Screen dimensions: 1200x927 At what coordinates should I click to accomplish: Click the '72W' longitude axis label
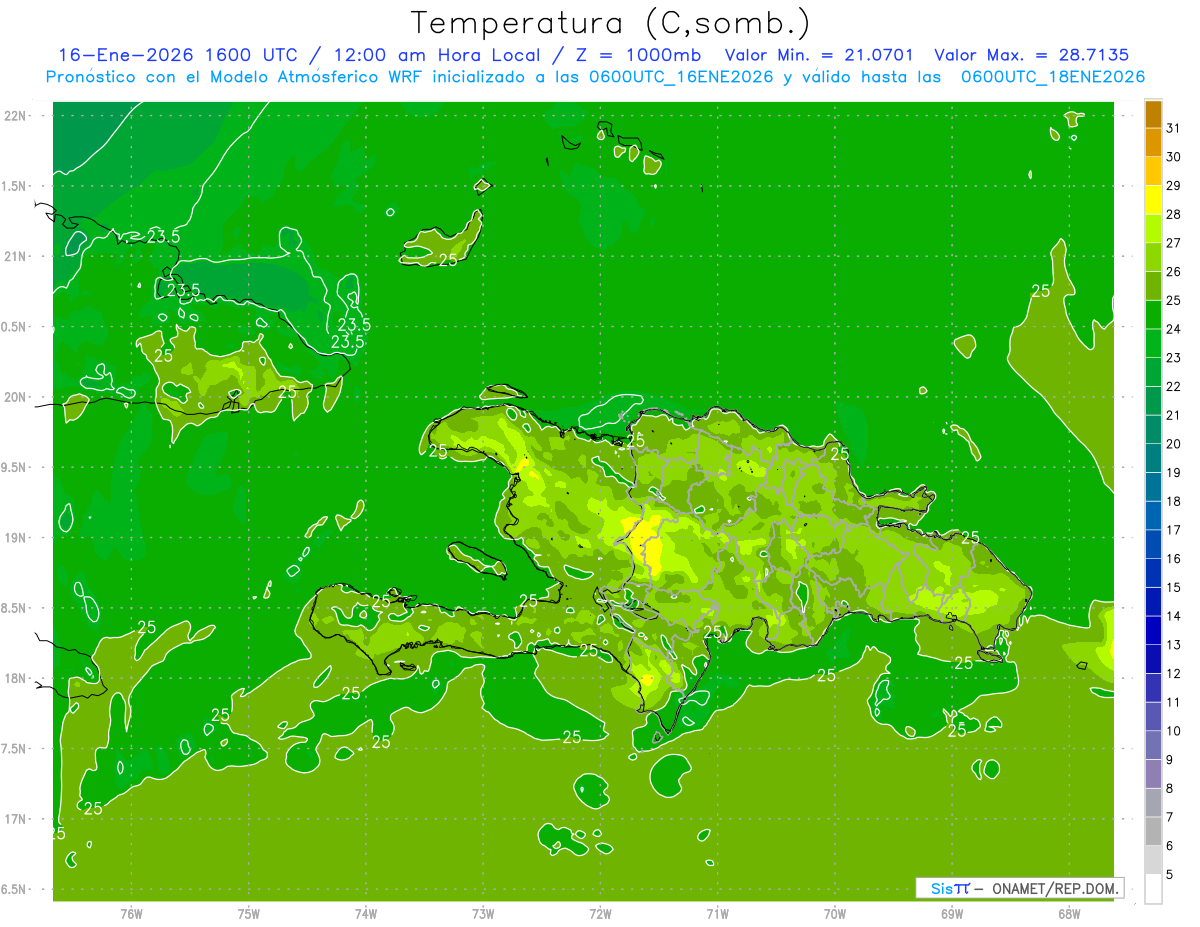600,914
